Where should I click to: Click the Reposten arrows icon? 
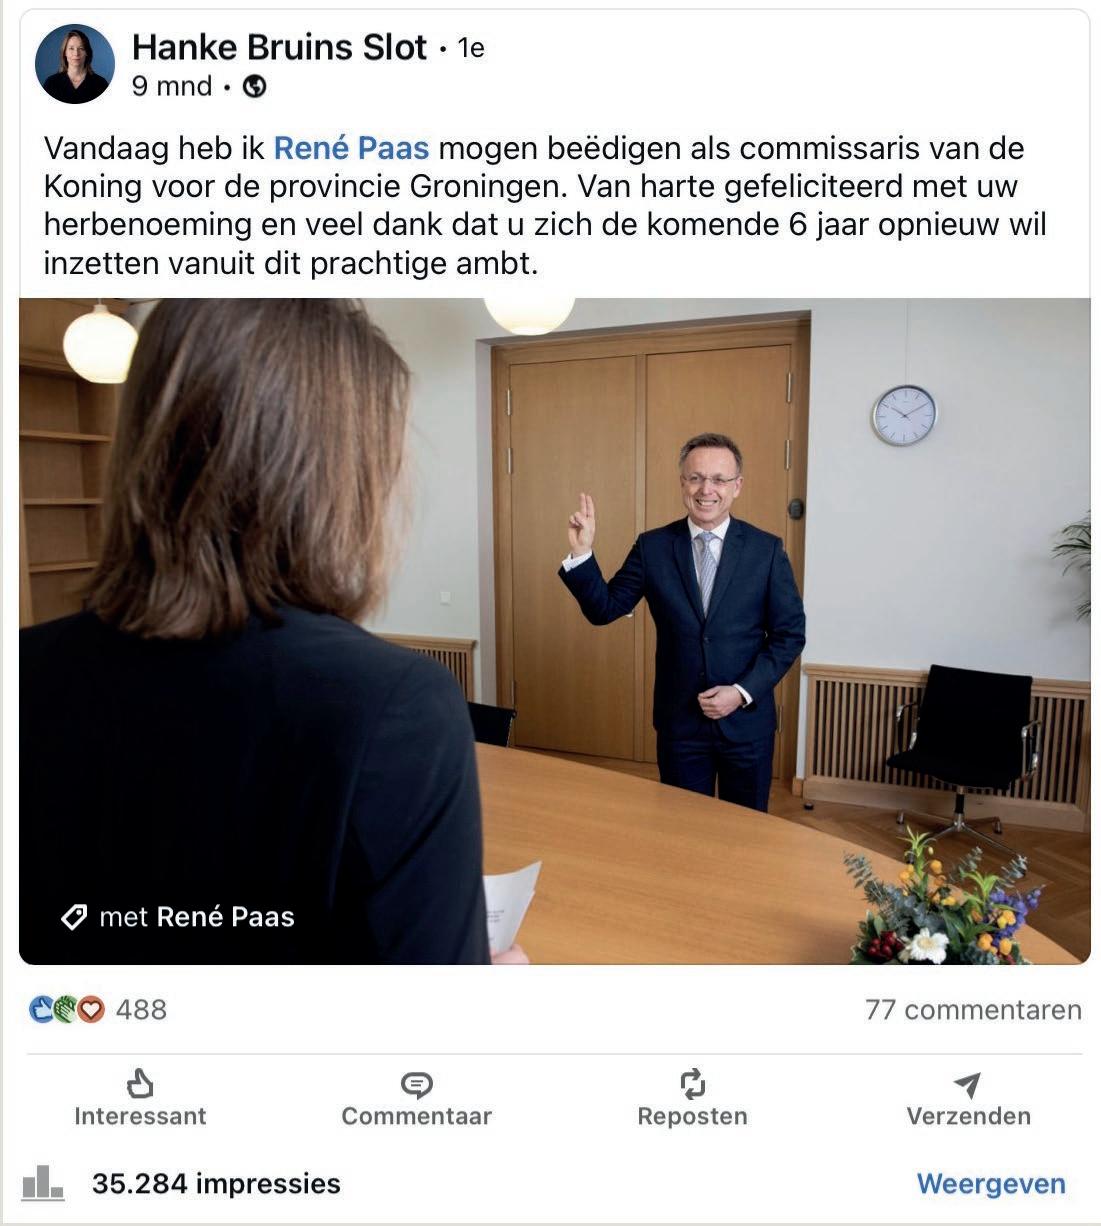pyautogui.click(x=692, y=1083)
